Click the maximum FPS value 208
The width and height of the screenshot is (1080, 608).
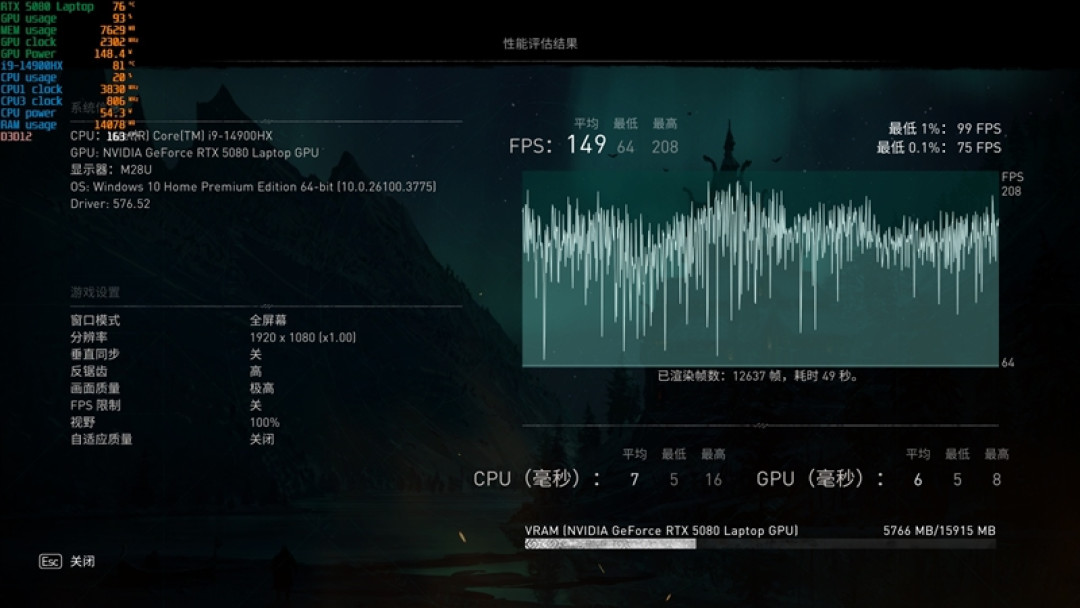(665, 147)
